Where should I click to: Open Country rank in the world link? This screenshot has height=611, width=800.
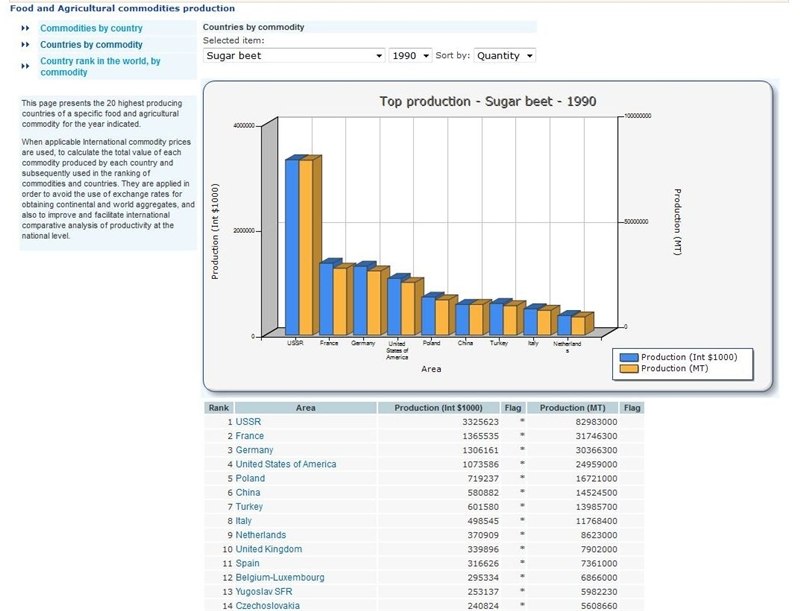[x=100, y=66]
